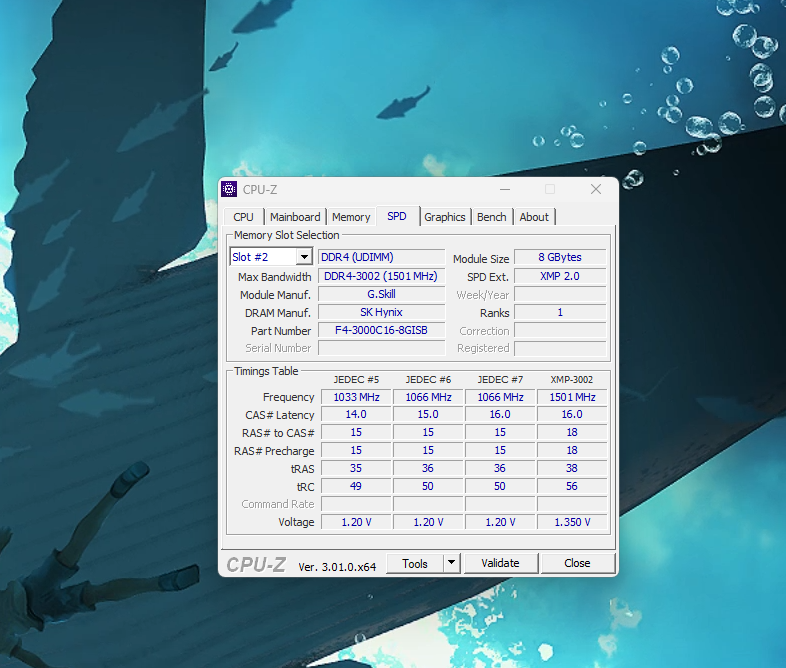Open the CPU tab
This screenshot has height=668, width=786.
(x=243, y=217)
